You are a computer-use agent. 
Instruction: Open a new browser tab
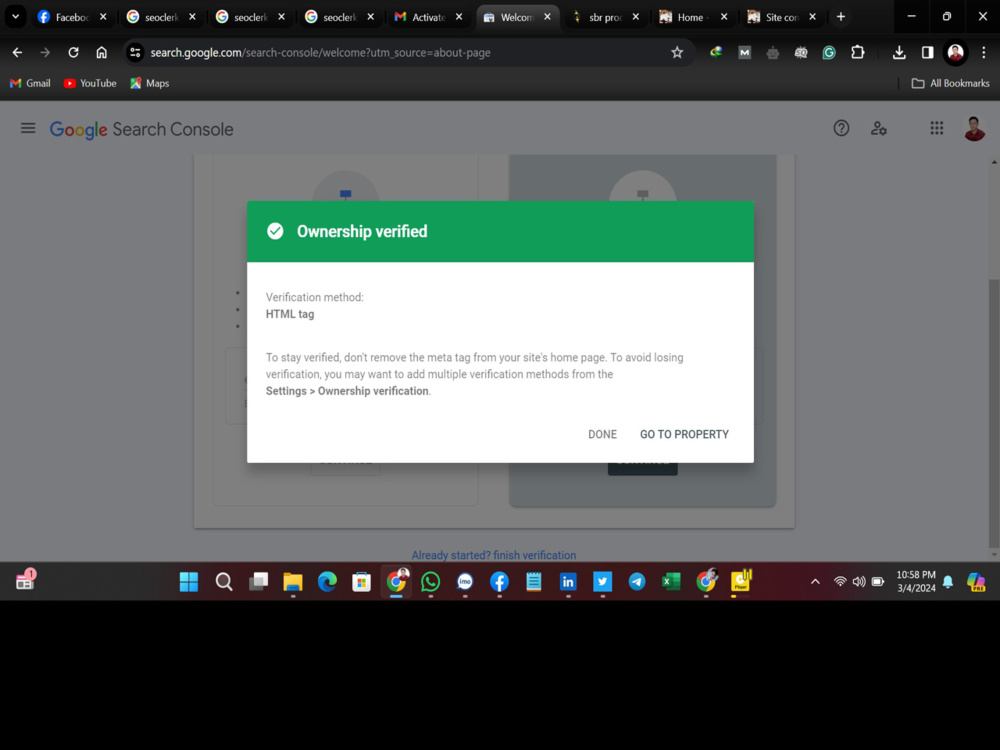point(841,17)
